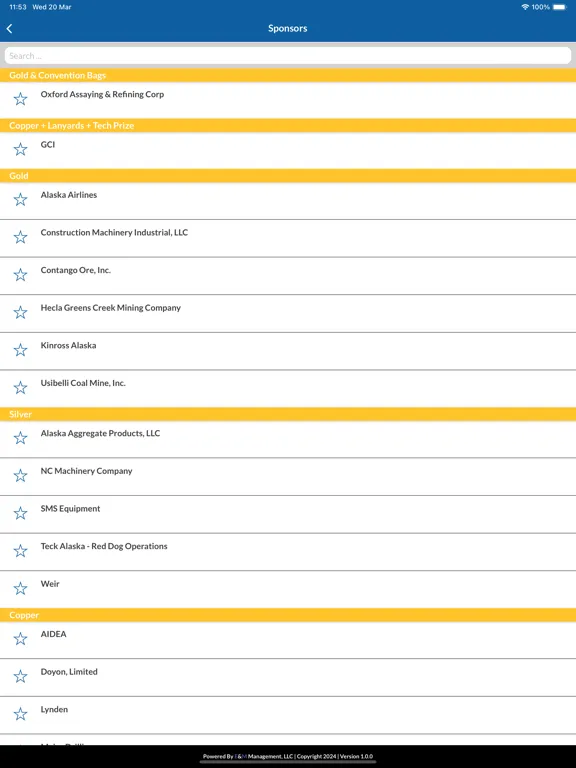This screenshot has width=576, height=768.
Task: Toggle star beside Doyon, Limited
Action: pos(20,676)
